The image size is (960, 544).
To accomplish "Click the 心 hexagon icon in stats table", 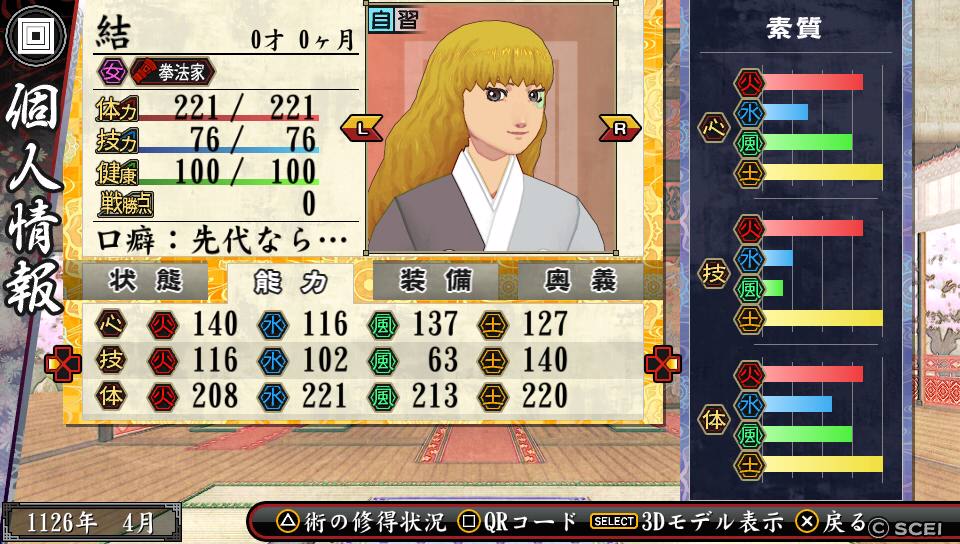I will click(x=111, y=324).
